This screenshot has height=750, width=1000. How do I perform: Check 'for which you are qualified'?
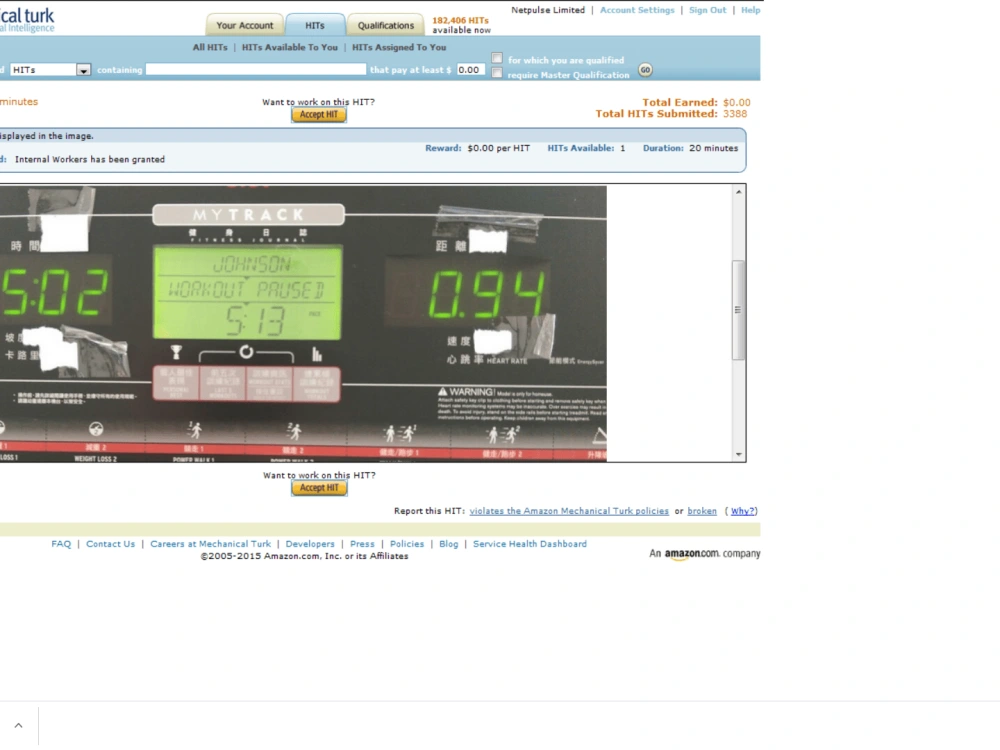(x=497, y=58)
